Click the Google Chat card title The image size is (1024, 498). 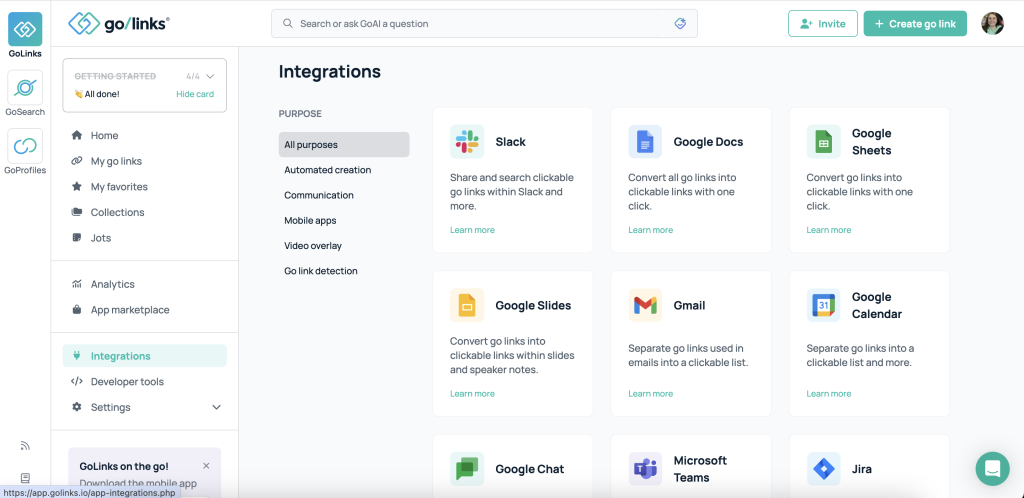[530, 469]
